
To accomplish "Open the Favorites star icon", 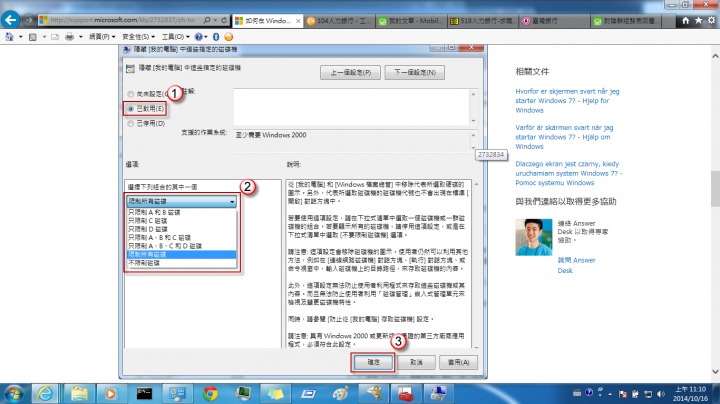I will click(698, 20).
